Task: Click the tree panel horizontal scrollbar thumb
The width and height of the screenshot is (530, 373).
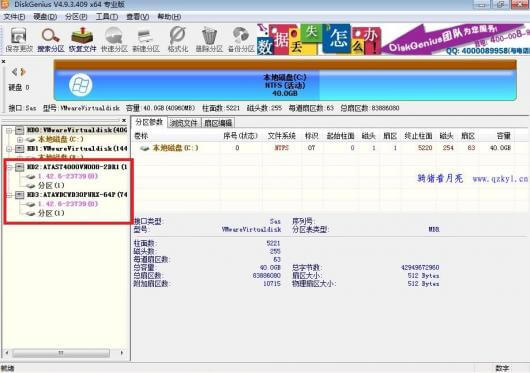Action: [61, 353]
